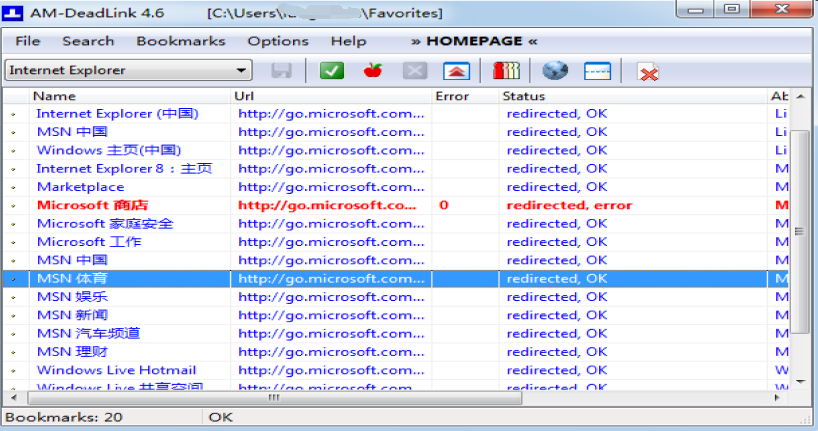Click the colored books toolbar icon

pos(507,71)
